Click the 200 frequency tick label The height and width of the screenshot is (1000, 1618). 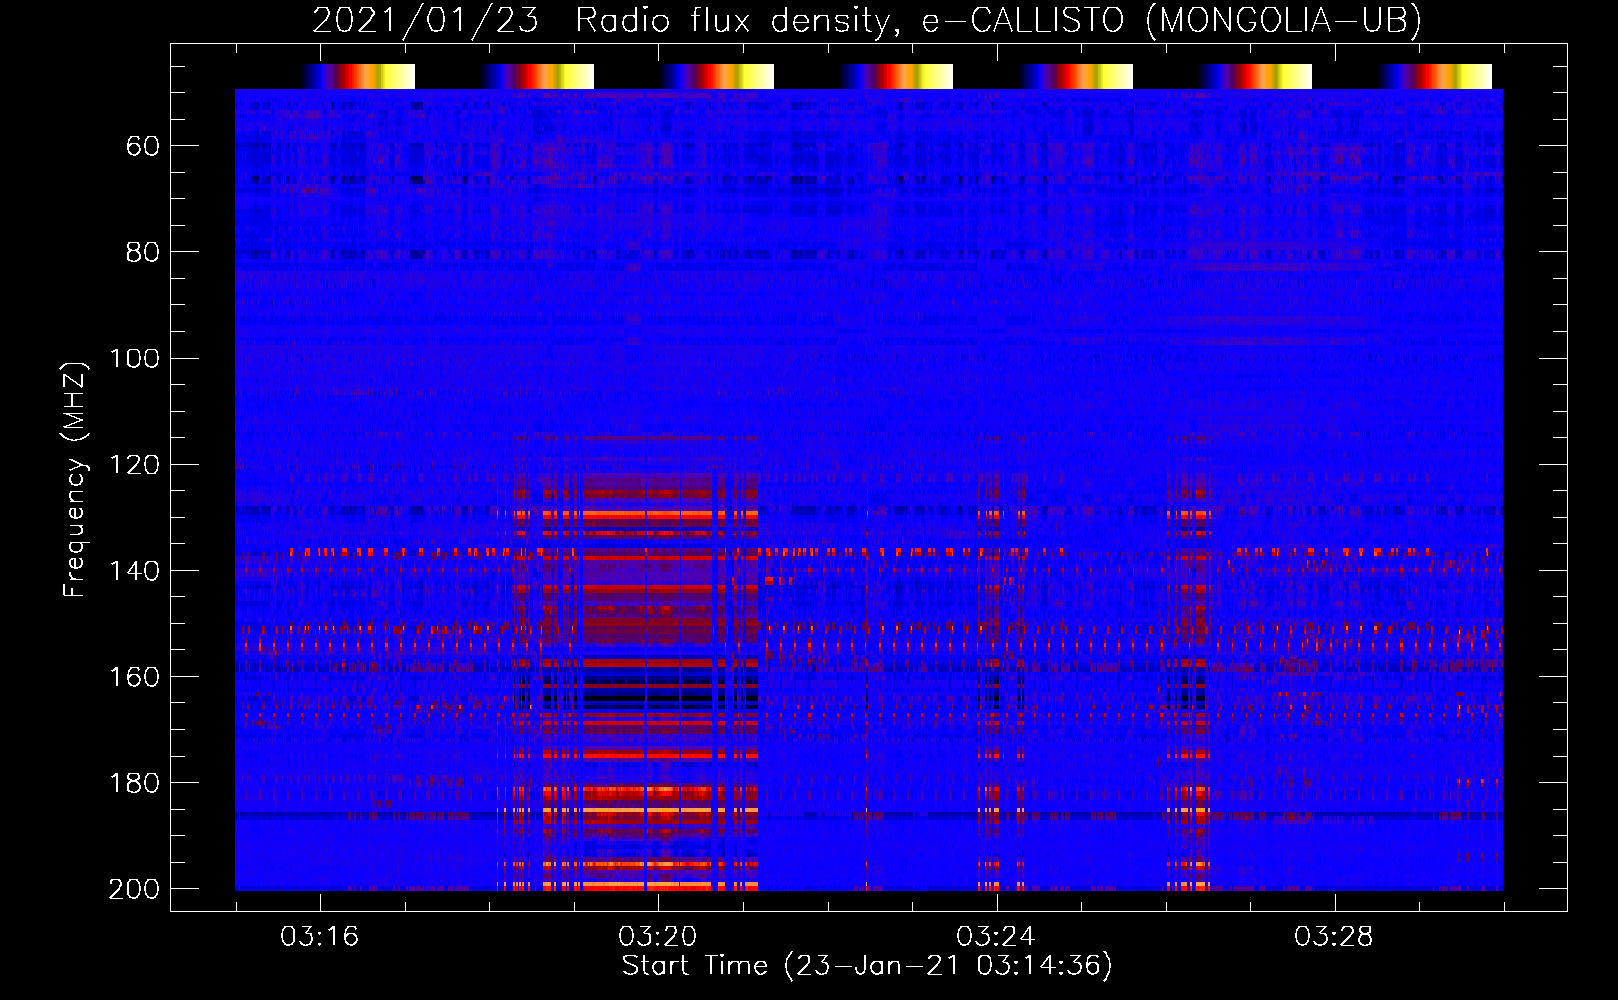(135, 888)
